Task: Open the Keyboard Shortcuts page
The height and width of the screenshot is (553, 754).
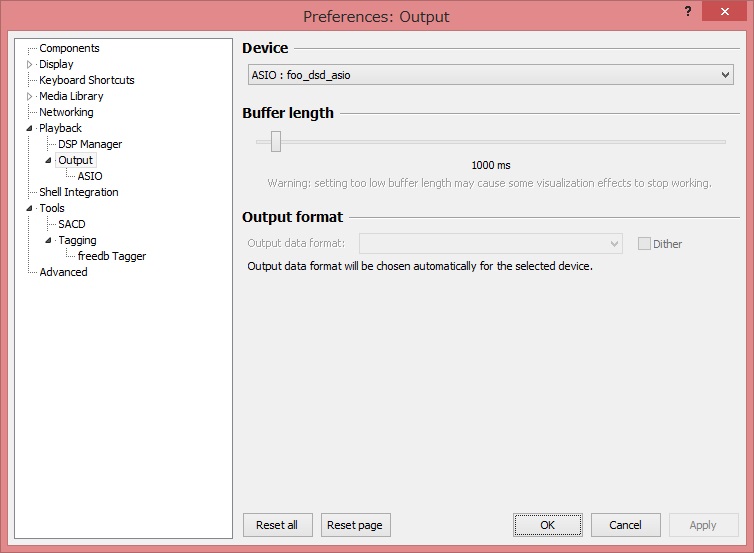Action: [87, 80]
